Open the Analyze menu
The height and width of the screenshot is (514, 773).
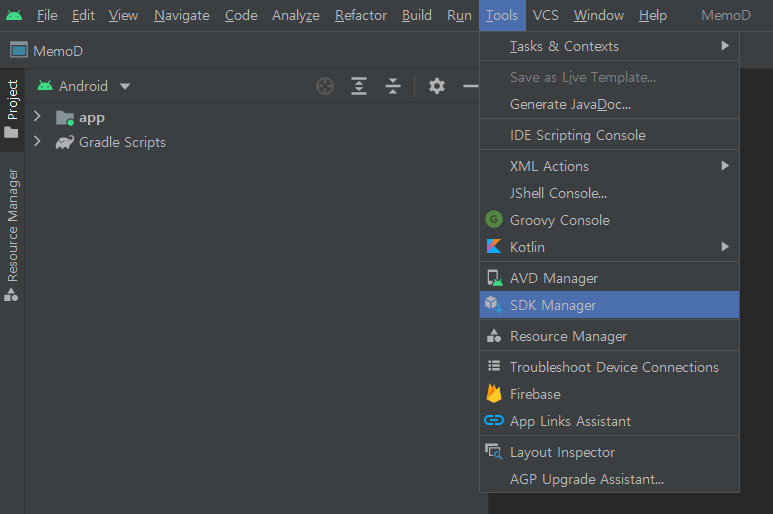(296, 16)
